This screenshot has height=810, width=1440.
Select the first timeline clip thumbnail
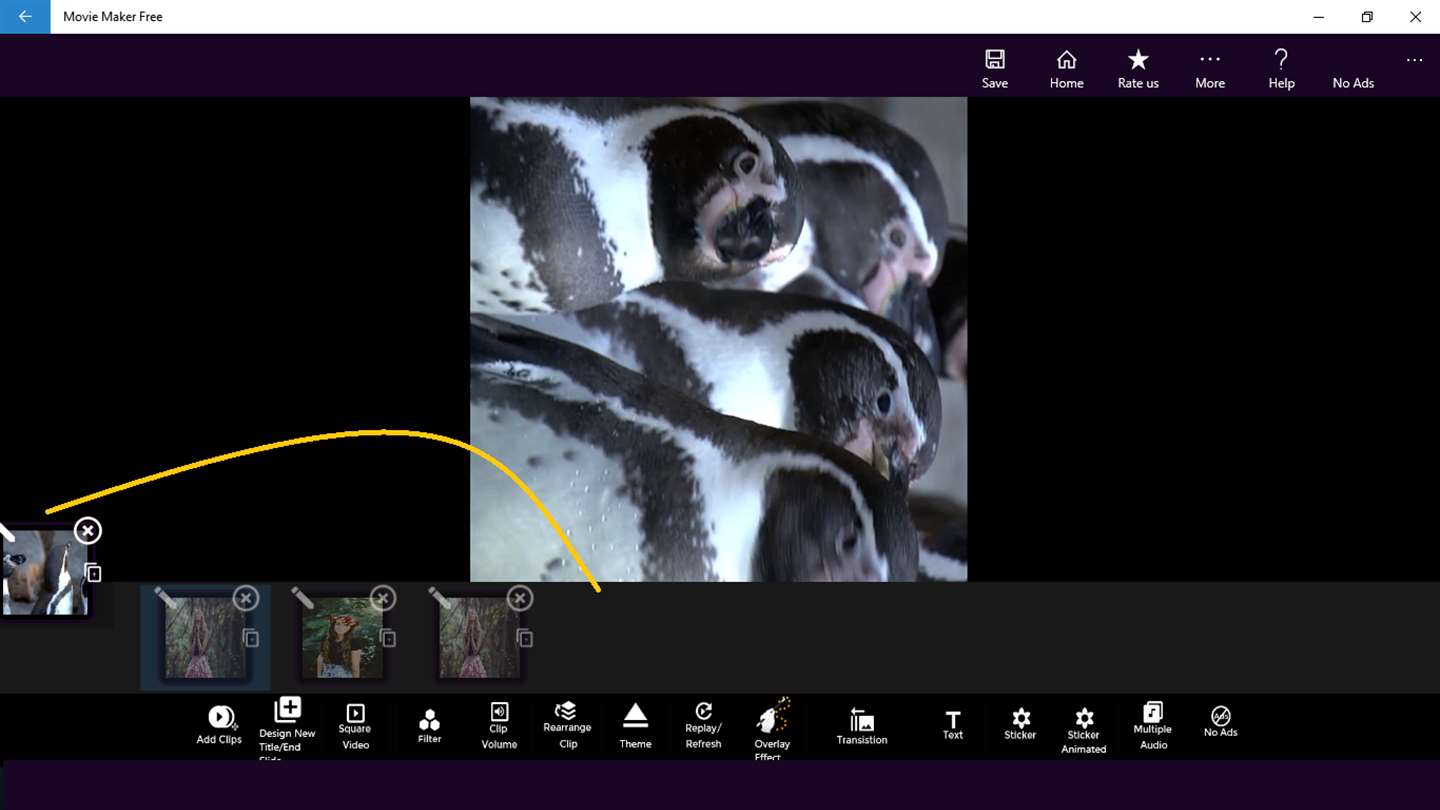[x=204, y=638]
